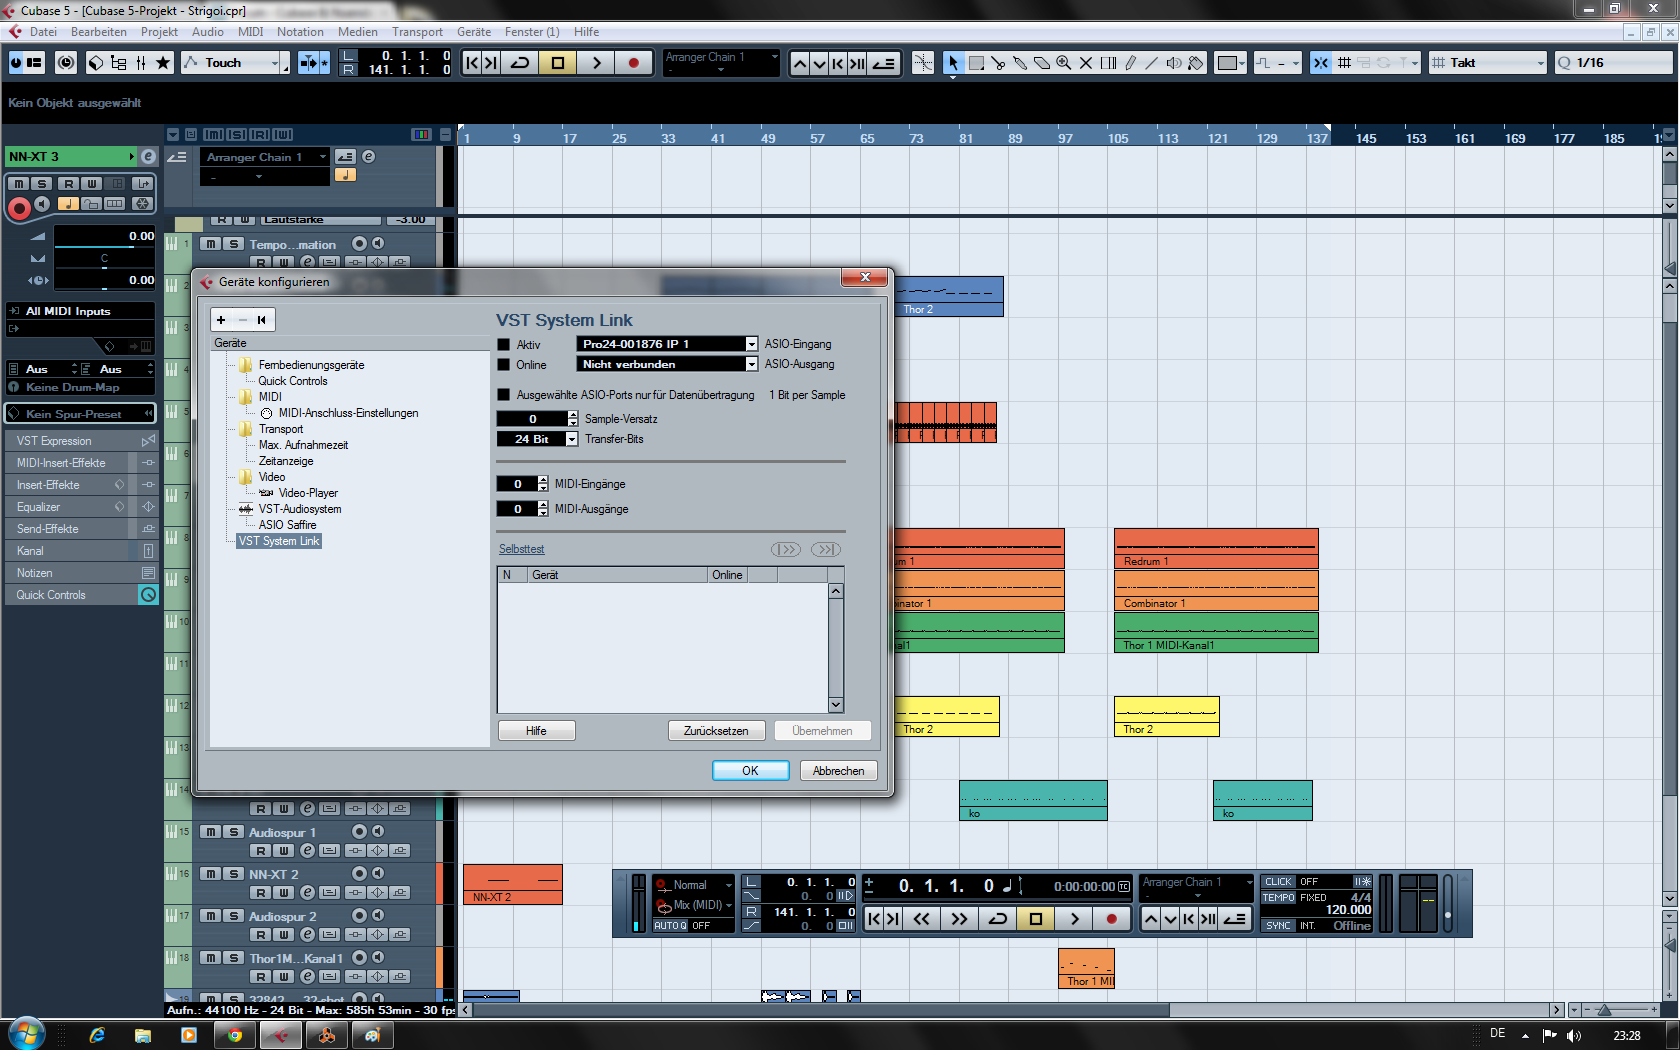The width and height of the screenshot is (1680, 1050).
Task: Click the Selbsttest link
Action: (x=521, y=549)
